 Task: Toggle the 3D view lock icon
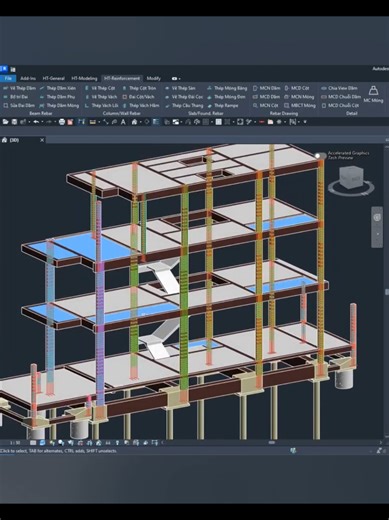98,443
